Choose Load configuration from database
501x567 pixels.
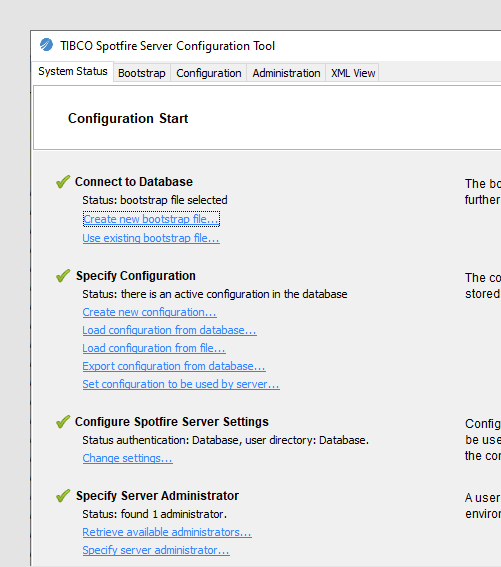click(x=169, y=330)
